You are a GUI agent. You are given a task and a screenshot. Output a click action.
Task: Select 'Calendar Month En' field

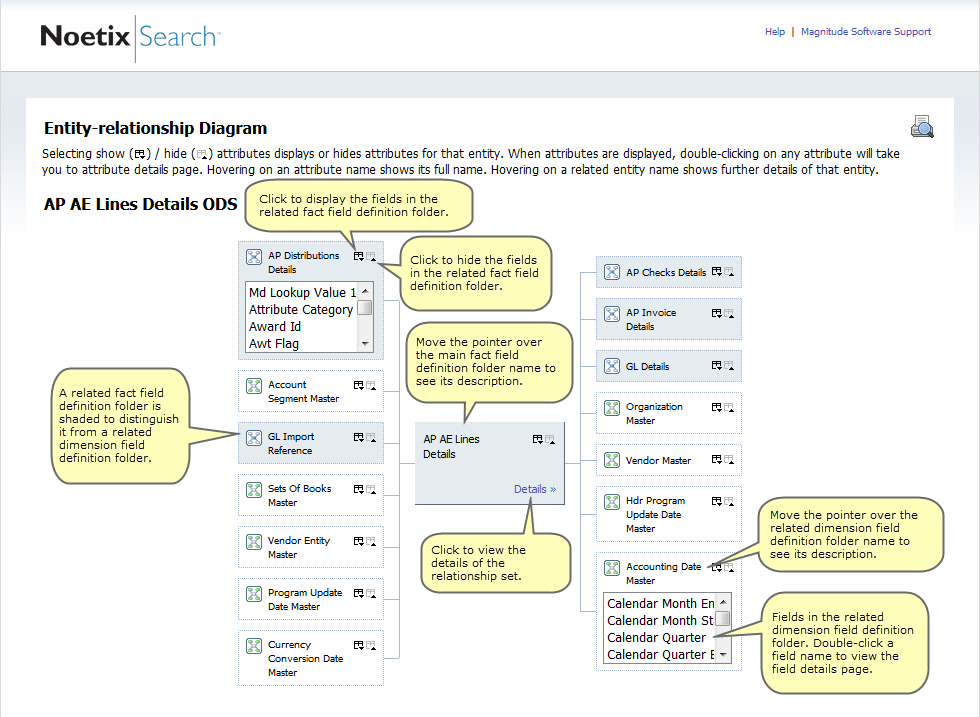[661, 603]
